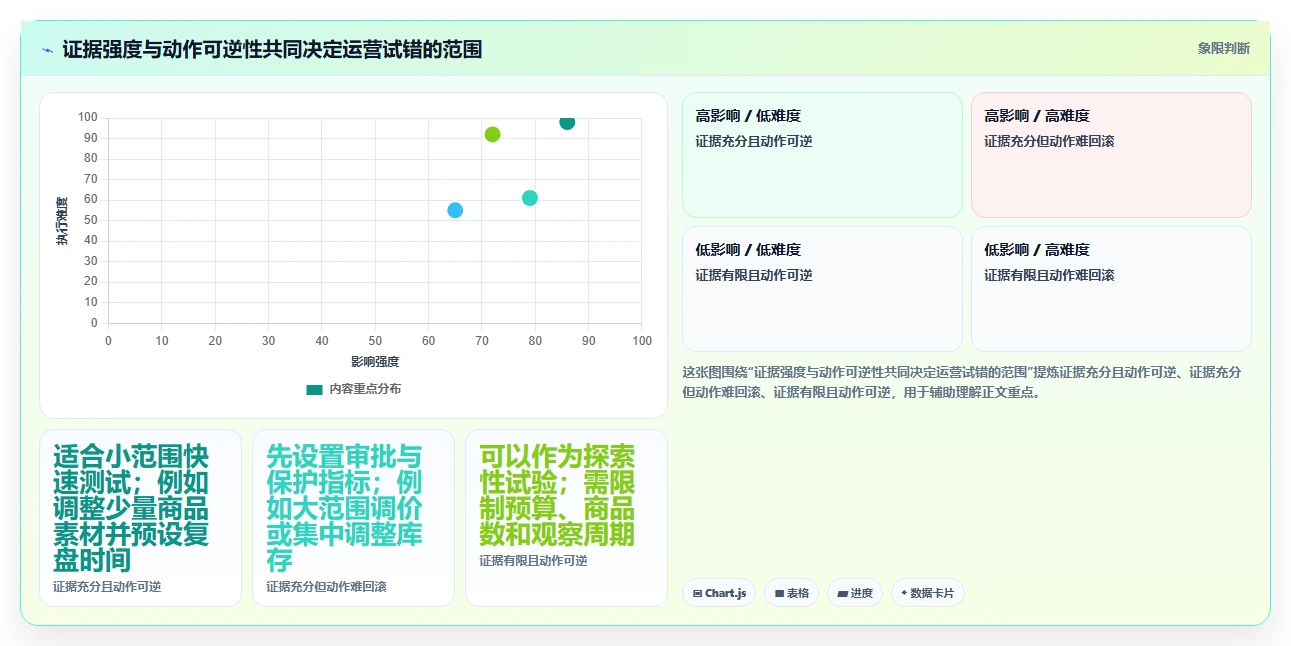Click the 进度 tag icon
The image size is (1291, 646).
(842, 594)
